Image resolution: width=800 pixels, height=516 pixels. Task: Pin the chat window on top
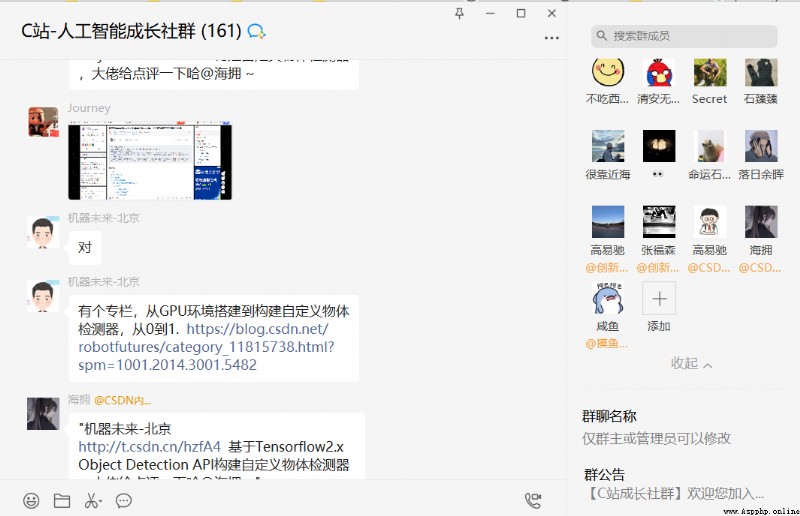pyautogui.click(x=459, y=14)
